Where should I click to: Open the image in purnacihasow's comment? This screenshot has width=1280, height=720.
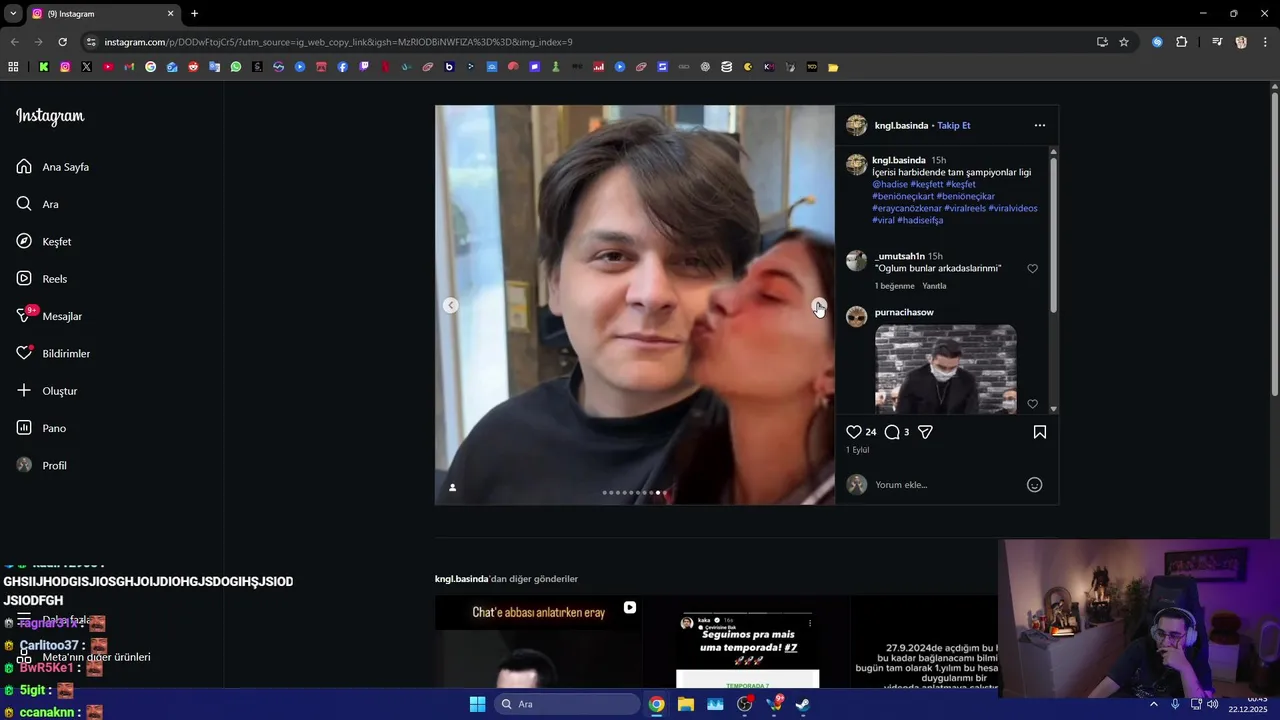946,369
